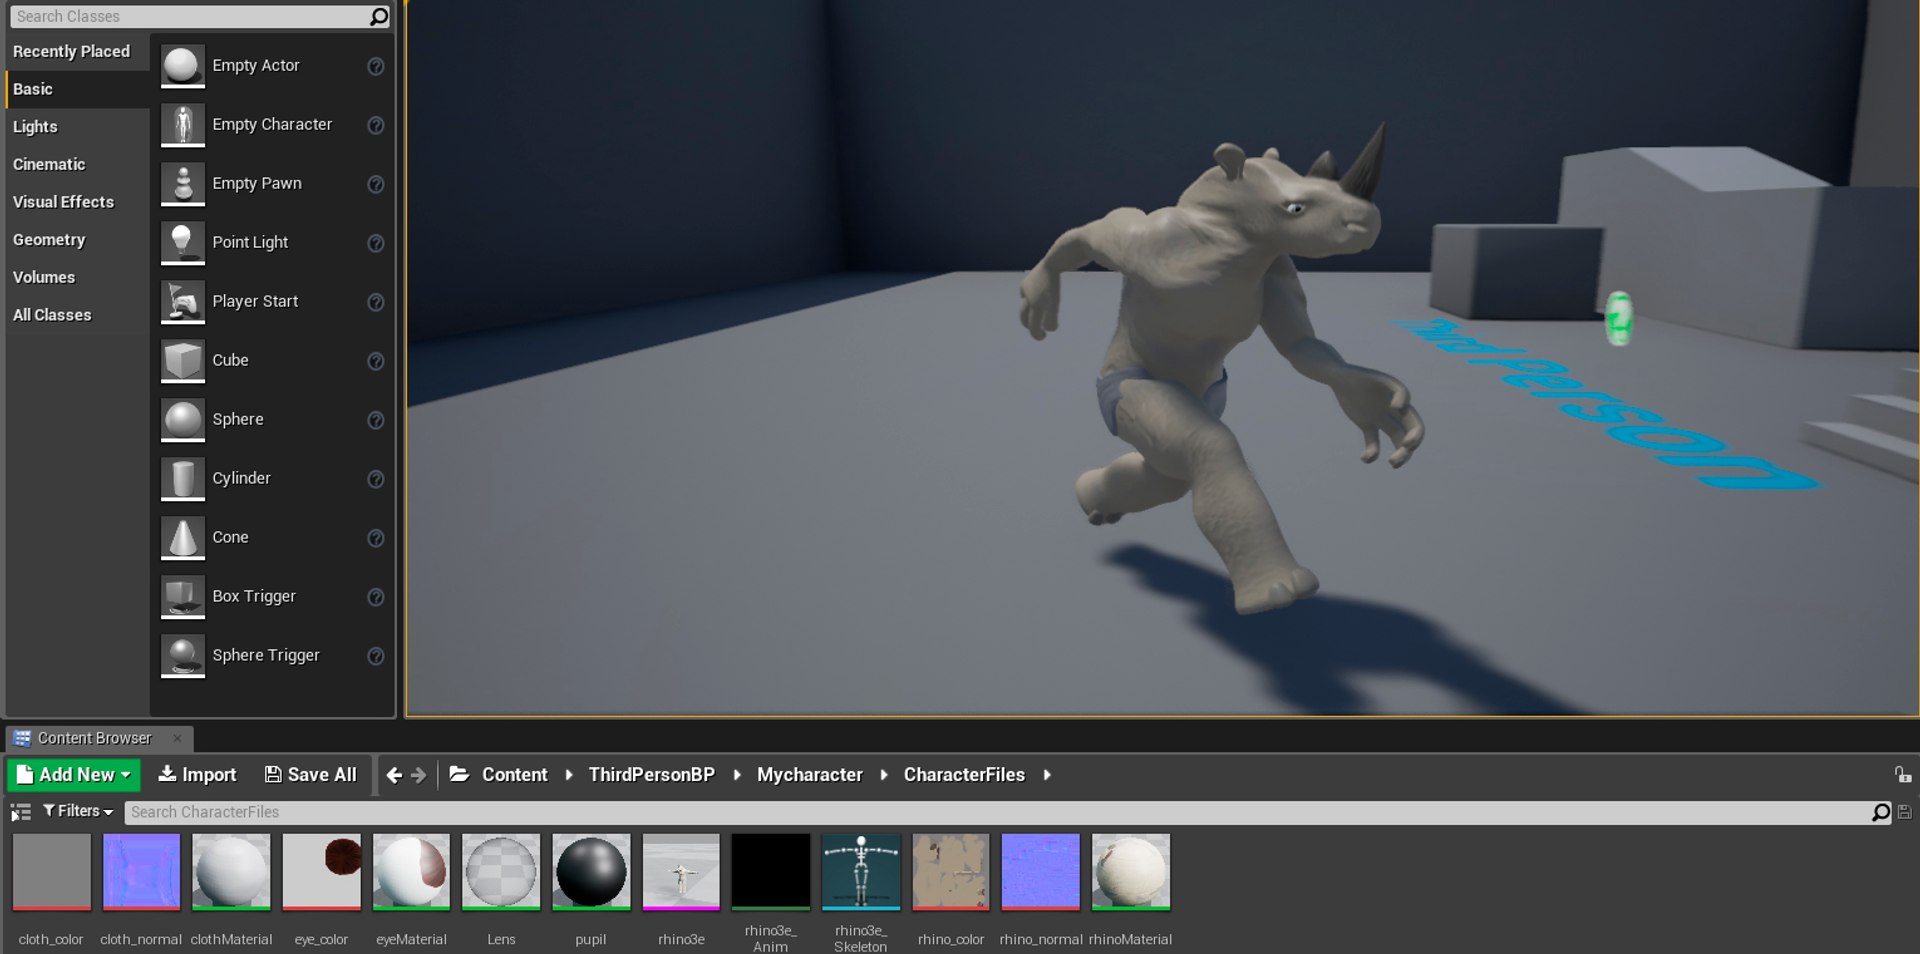Select the Empty Pawn icon
The image size is (1920, 954).
[x=183, y=184]
